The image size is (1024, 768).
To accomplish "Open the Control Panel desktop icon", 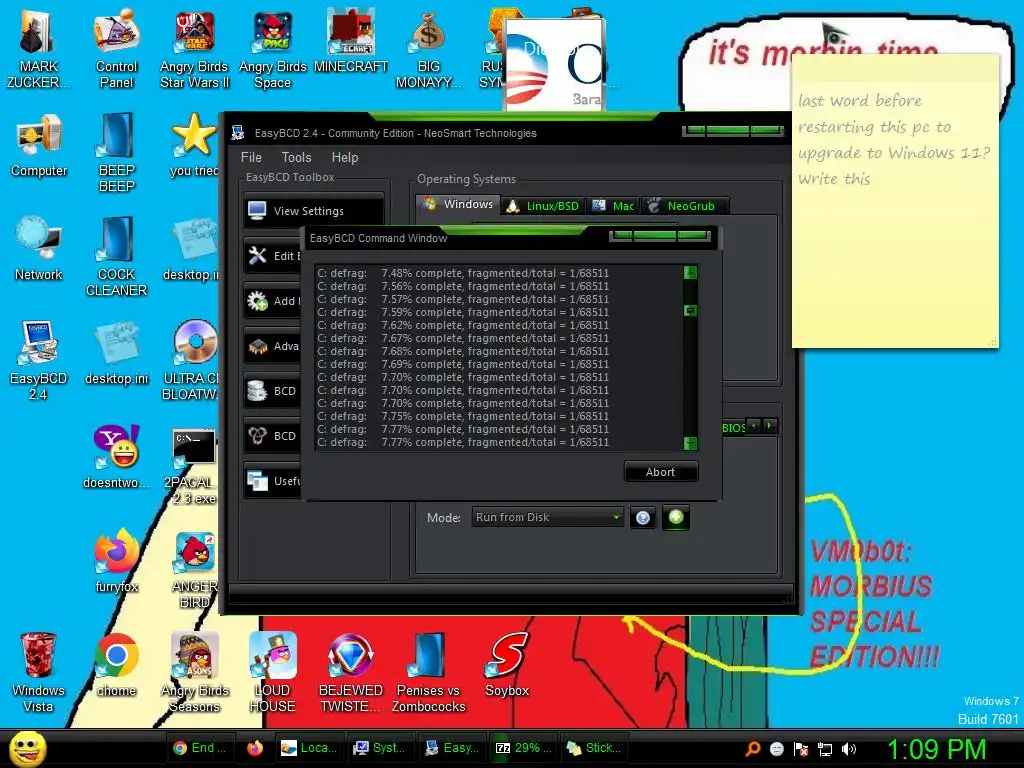I will (116, 49).
